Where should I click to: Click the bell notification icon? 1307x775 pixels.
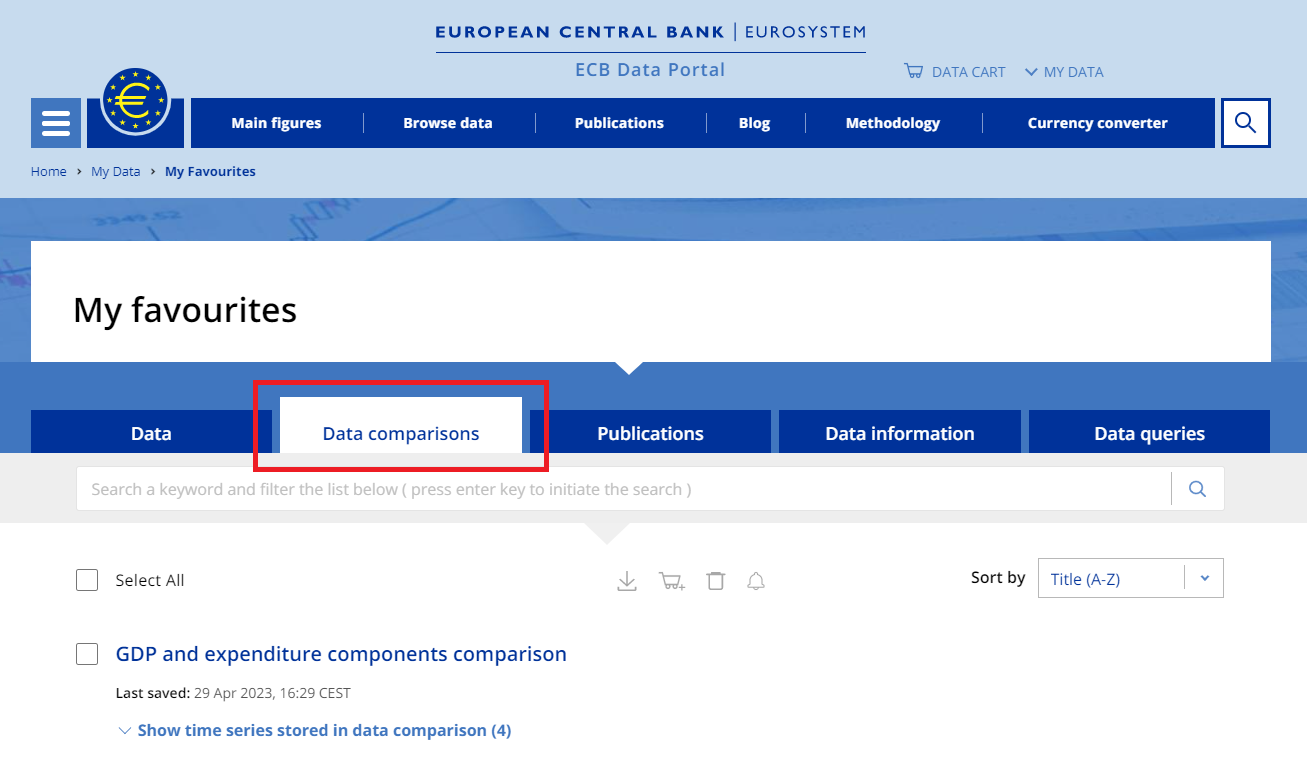point(756,581)
